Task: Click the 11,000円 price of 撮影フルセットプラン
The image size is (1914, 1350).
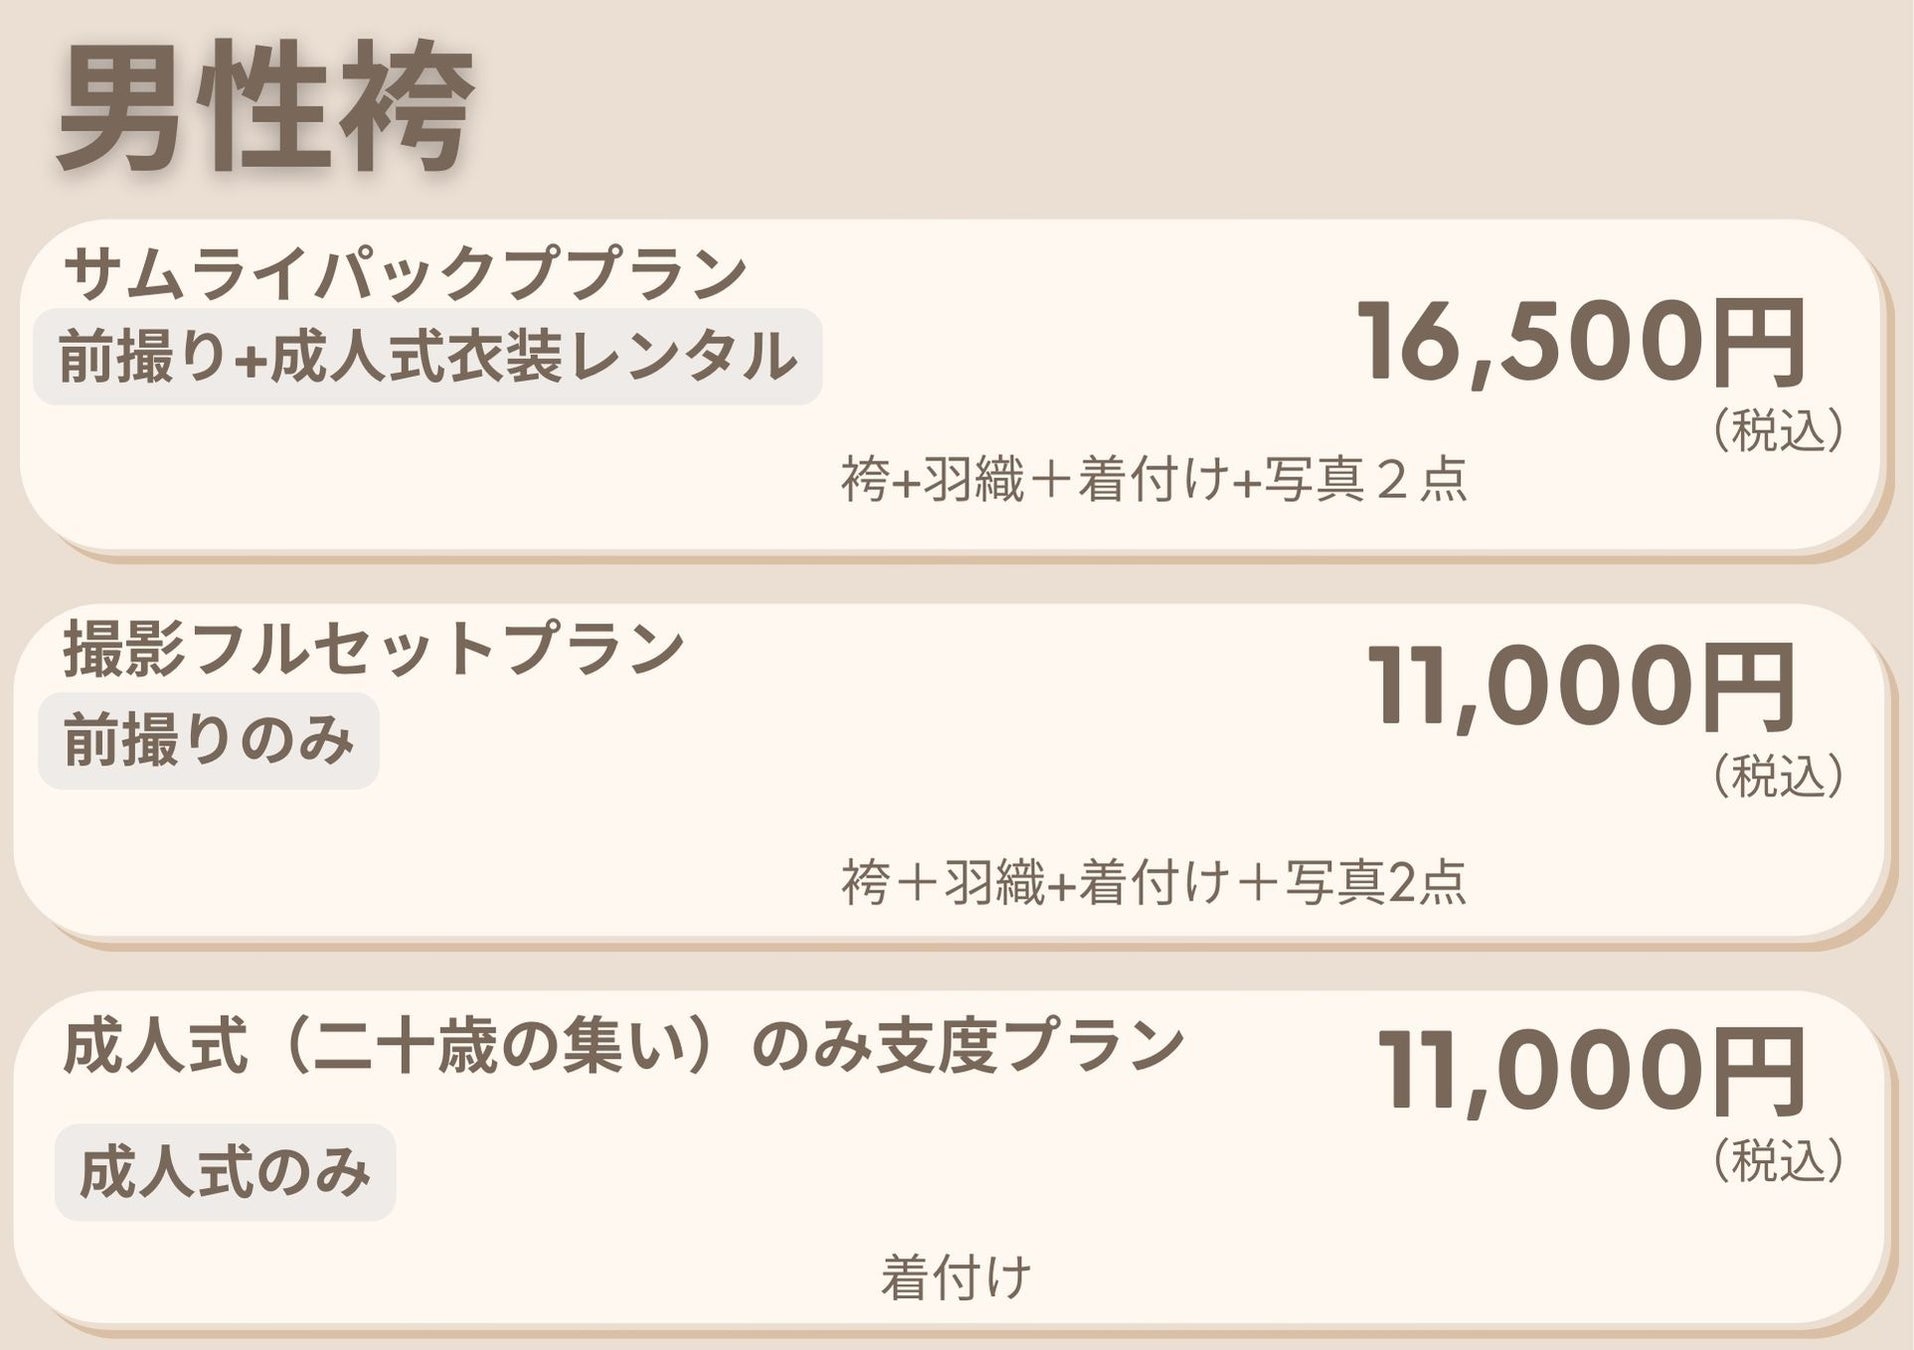Action: [x=1582, y=687]
